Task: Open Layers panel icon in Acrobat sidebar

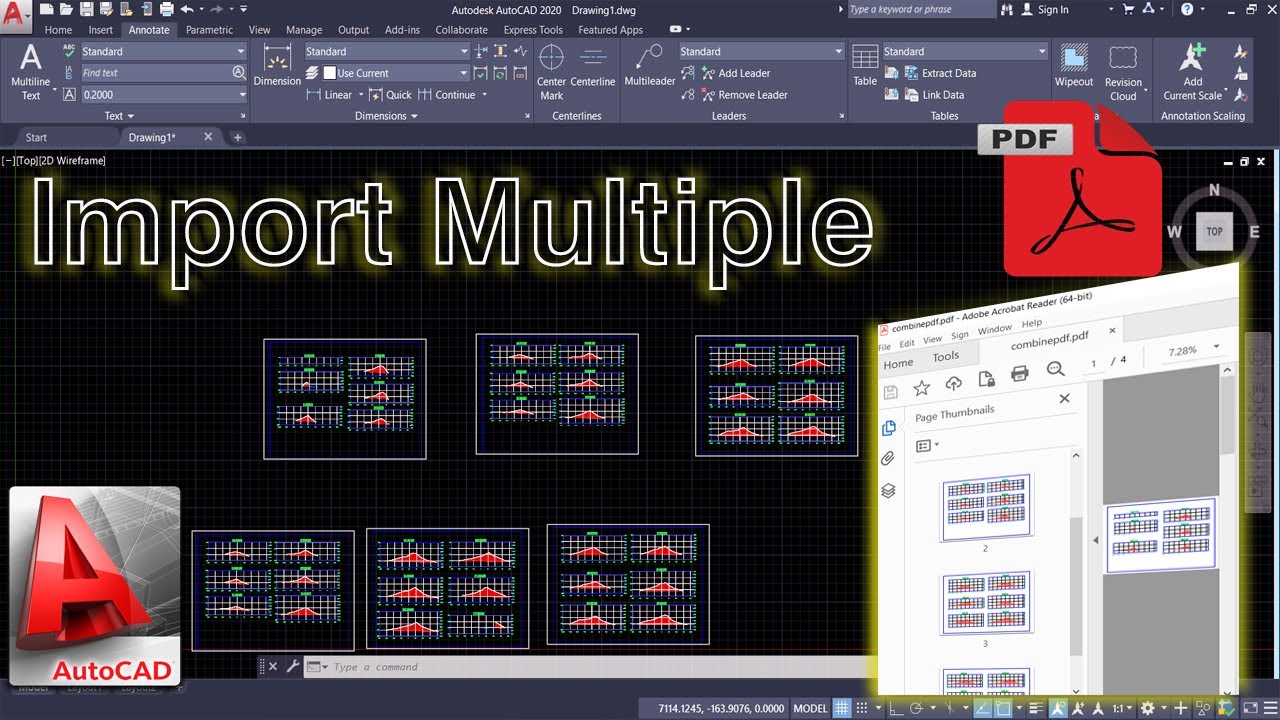Action: 888,491
